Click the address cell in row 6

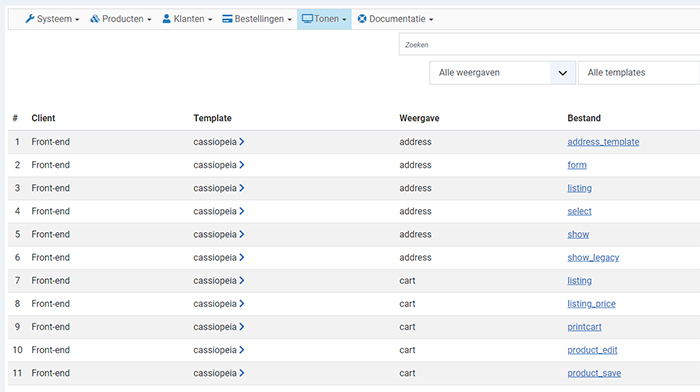(415, 258)
